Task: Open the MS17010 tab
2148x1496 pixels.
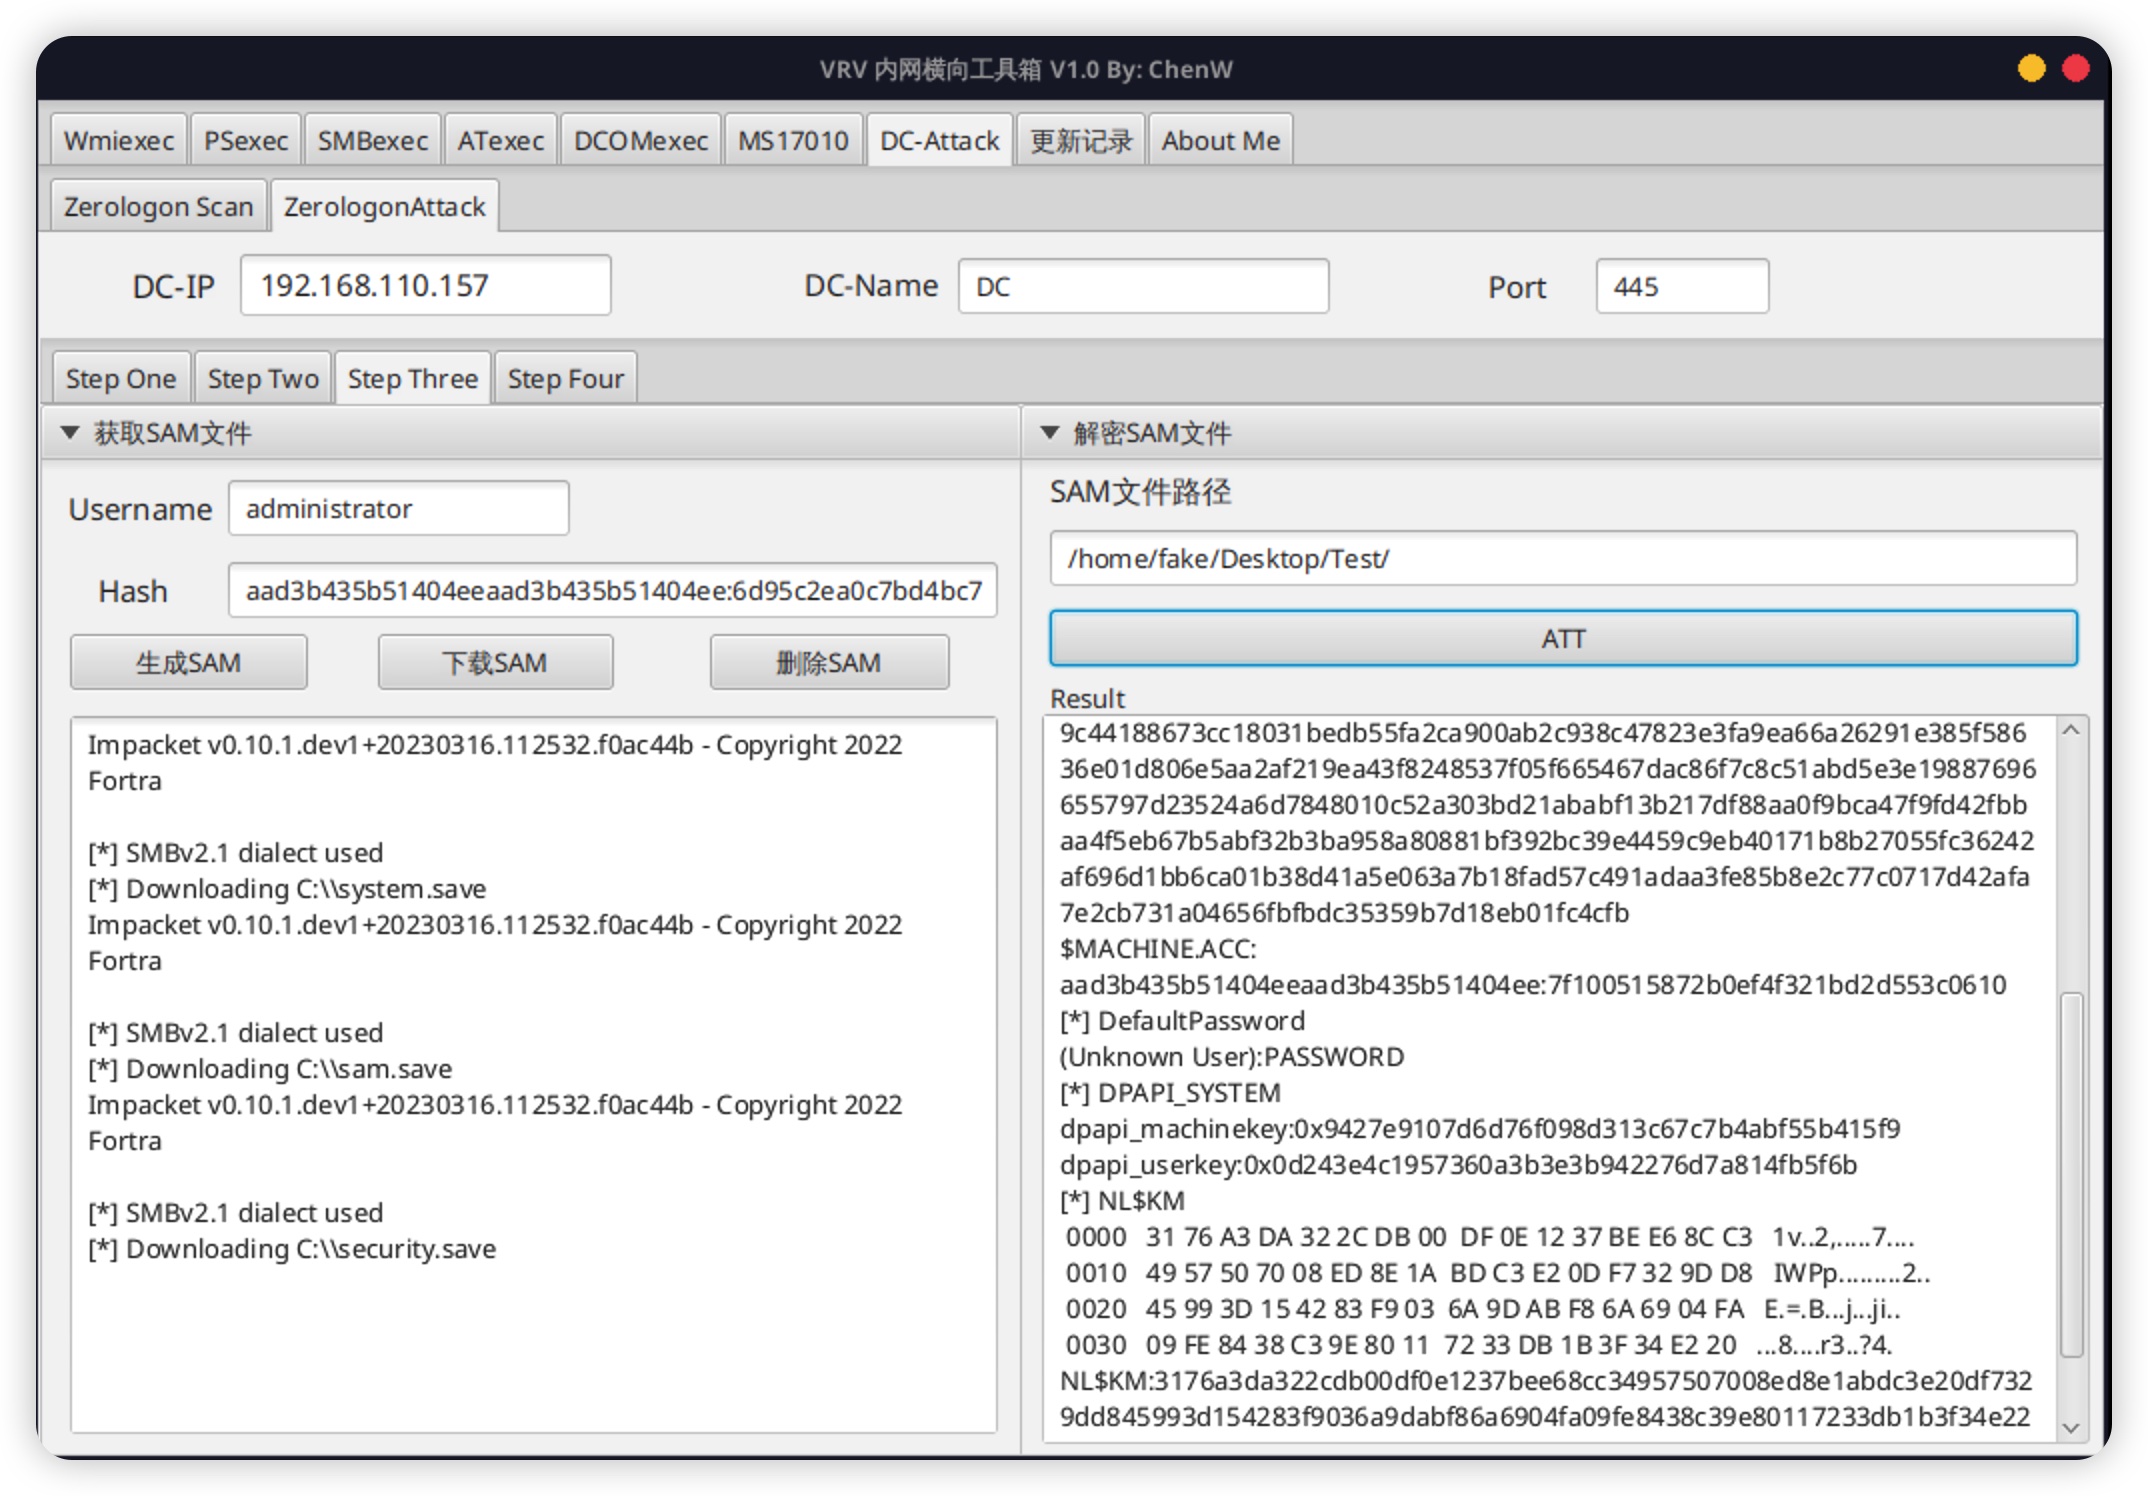Action: [x=792, y=141]
